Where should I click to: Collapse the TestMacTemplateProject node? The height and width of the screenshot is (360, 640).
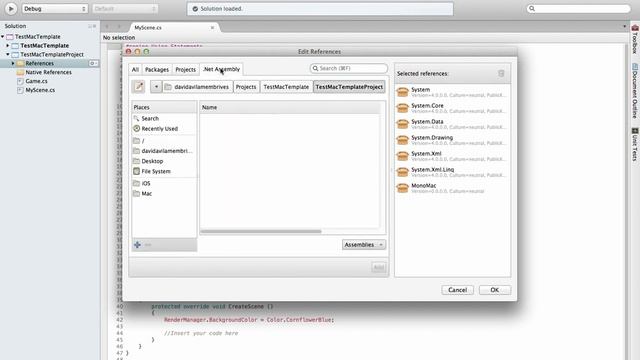click(x=8, y=54)
